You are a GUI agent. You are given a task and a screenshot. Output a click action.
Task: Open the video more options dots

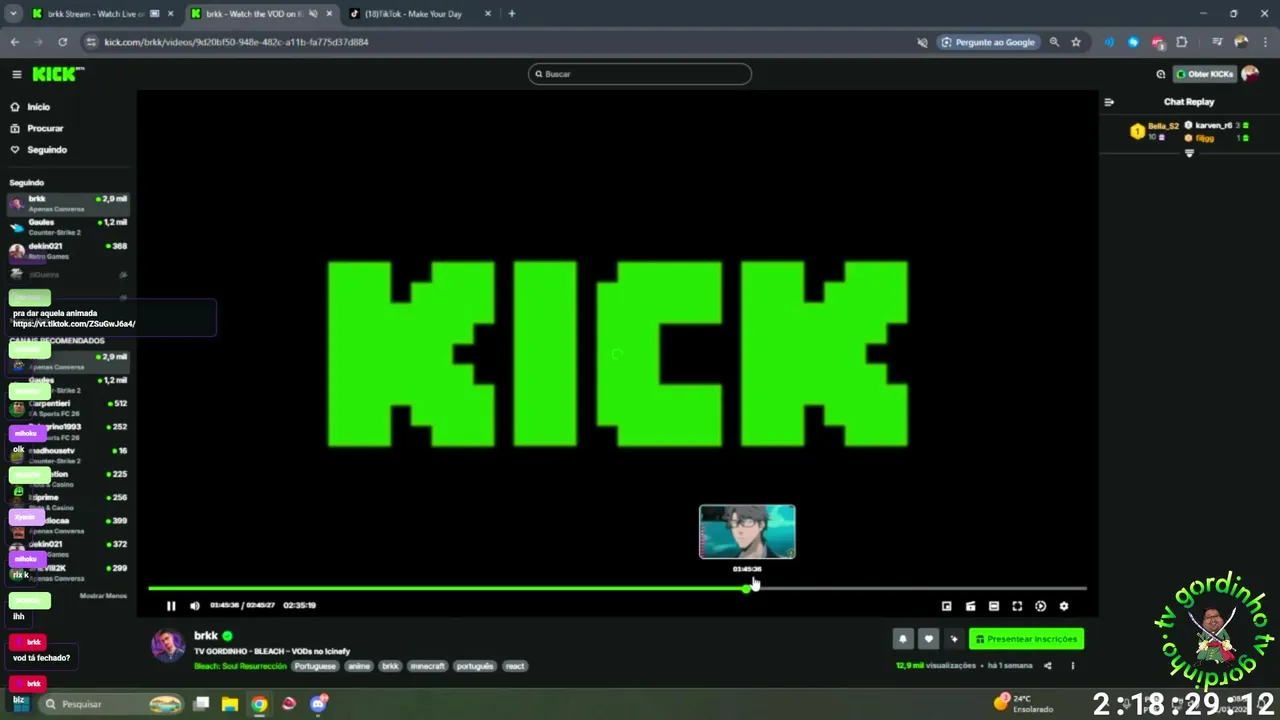(1073, 666)
